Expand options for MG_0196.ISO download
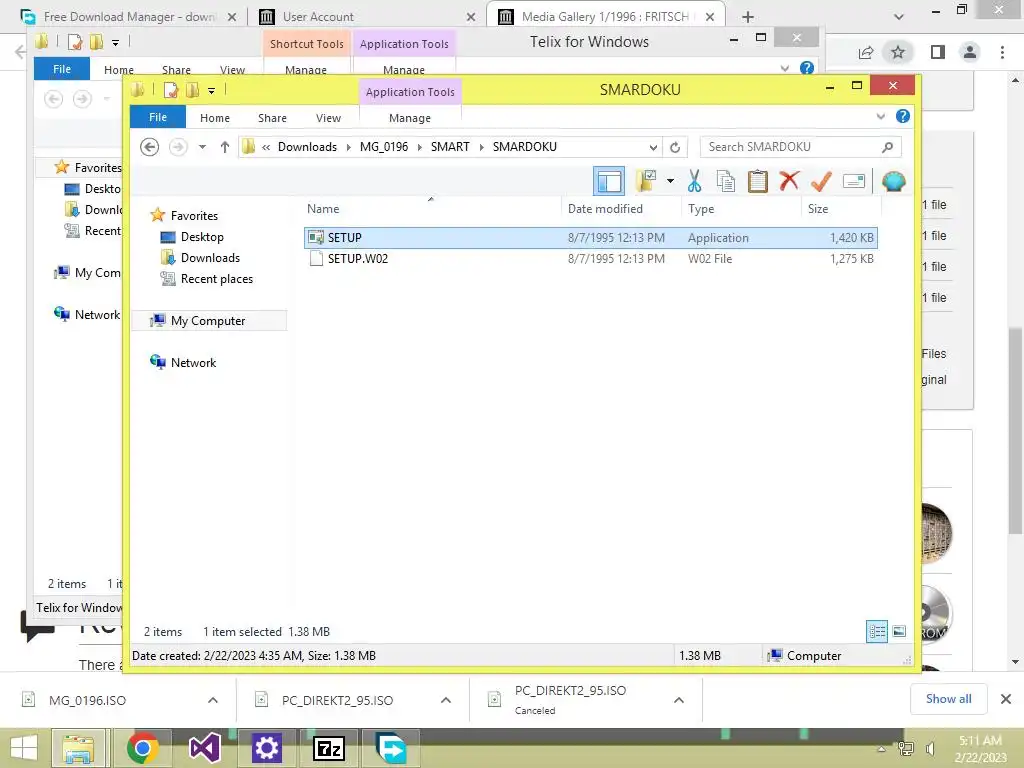The width and height of the screenshot is (1024, 768). point(213,700)
